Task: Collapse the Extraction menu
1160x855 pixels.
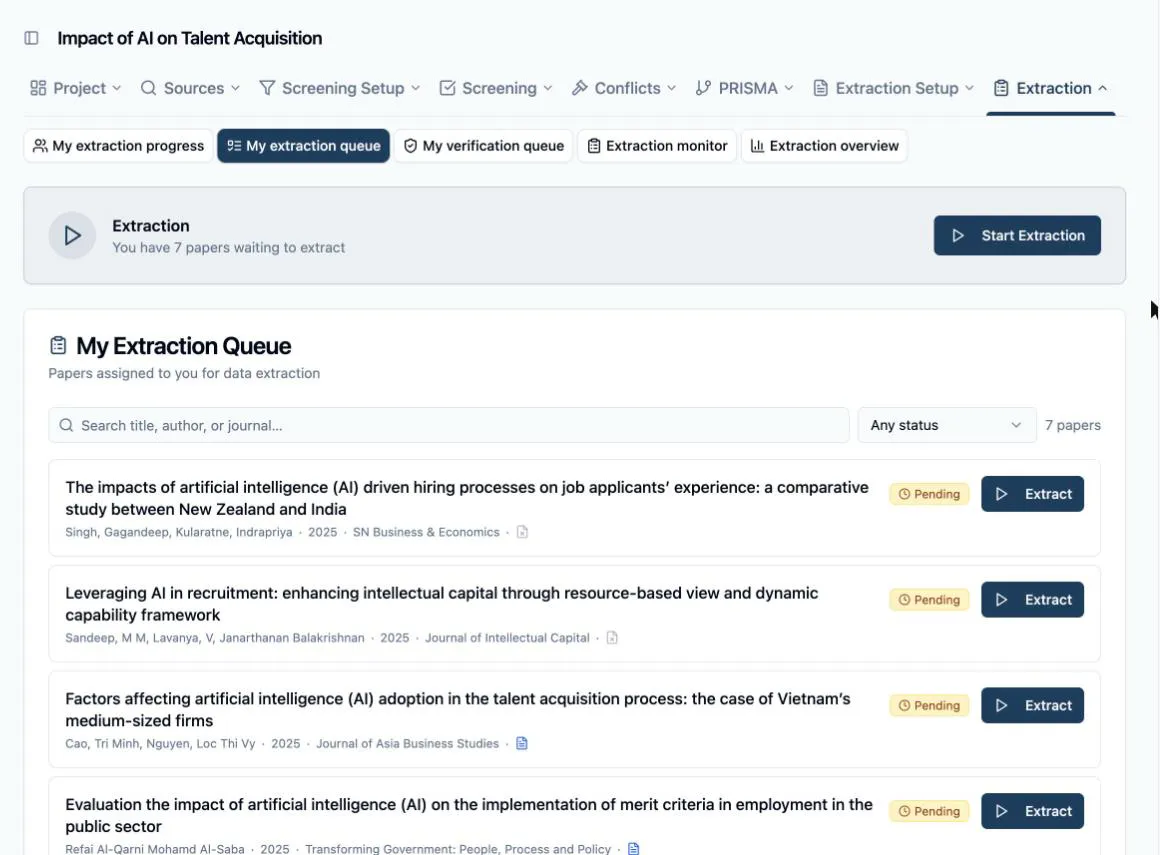Action: 1051,88
